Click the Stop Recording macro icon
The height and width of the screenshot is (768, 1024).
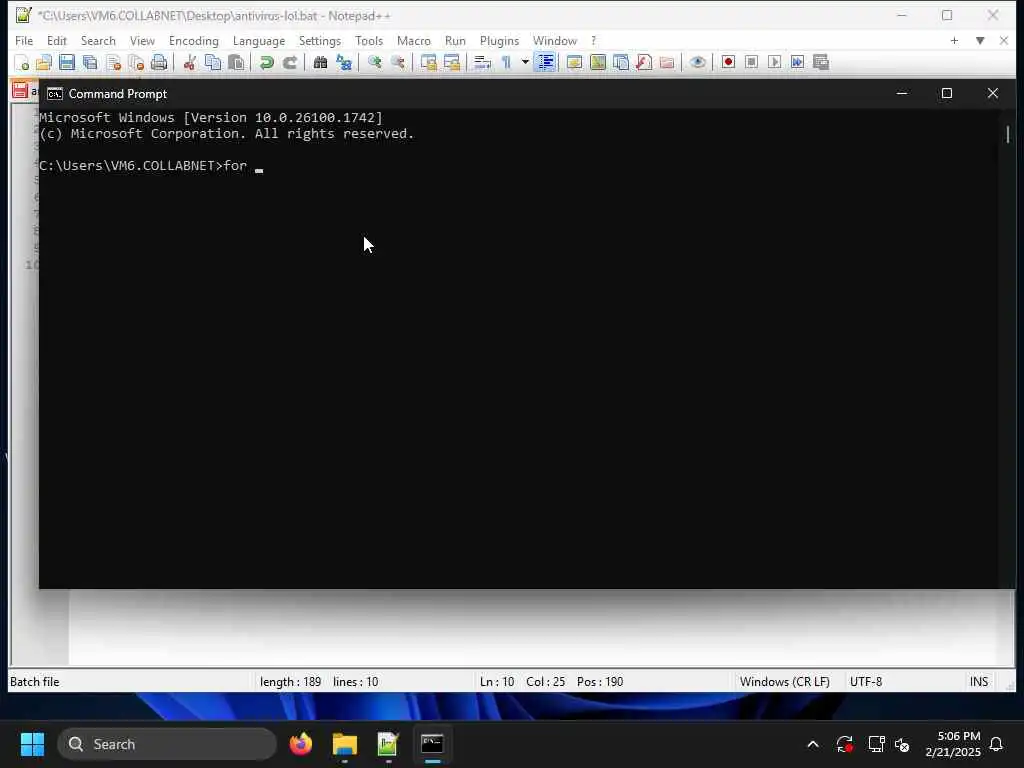pyautogui.click(x=751, y=63)
